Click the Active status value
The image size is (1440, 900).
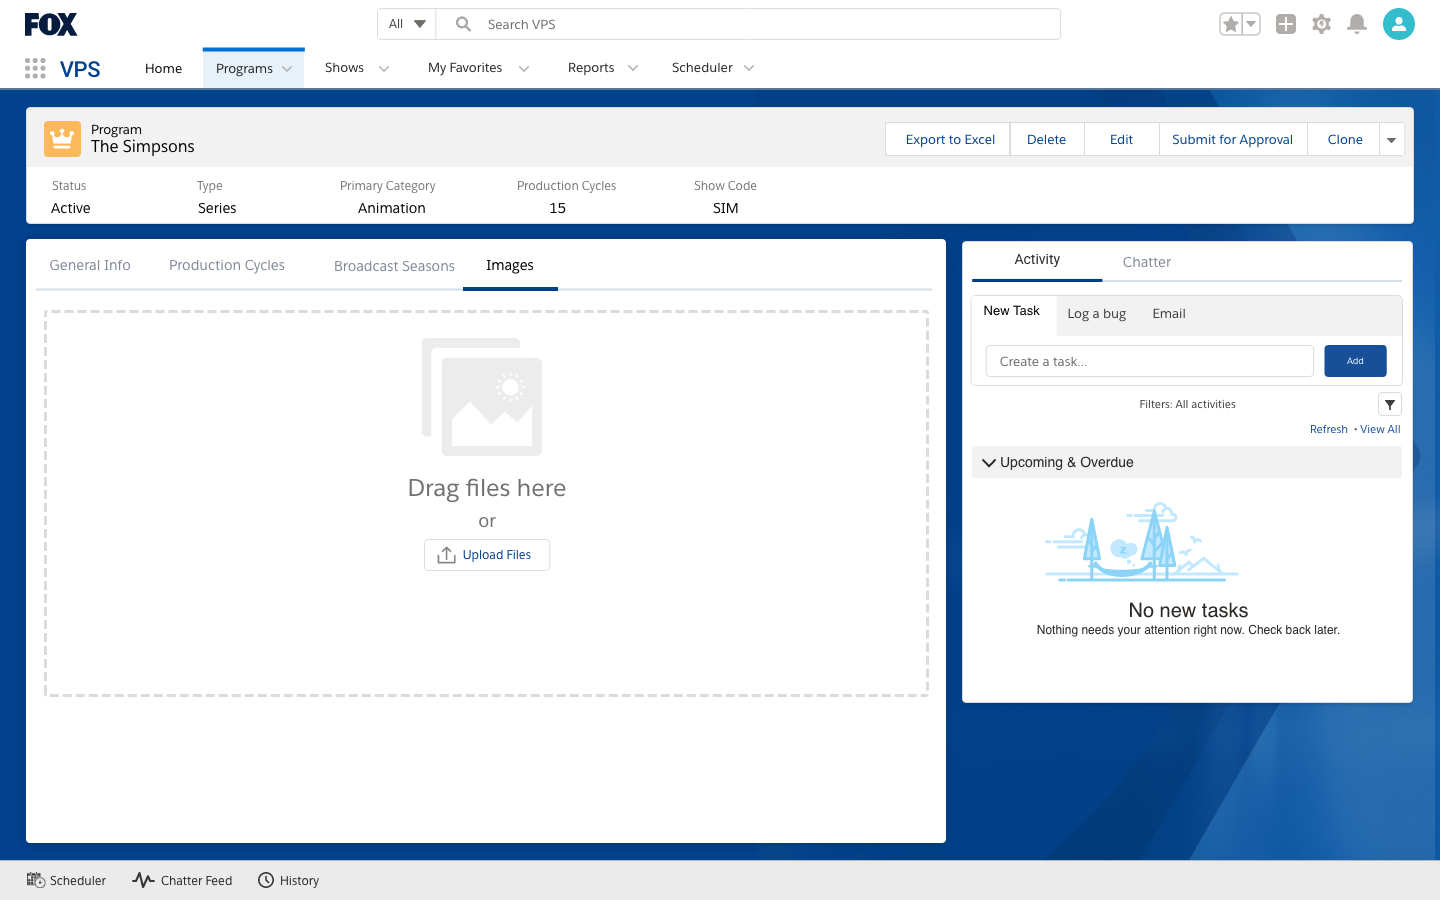pyautogui.click(x=71, y=208)
